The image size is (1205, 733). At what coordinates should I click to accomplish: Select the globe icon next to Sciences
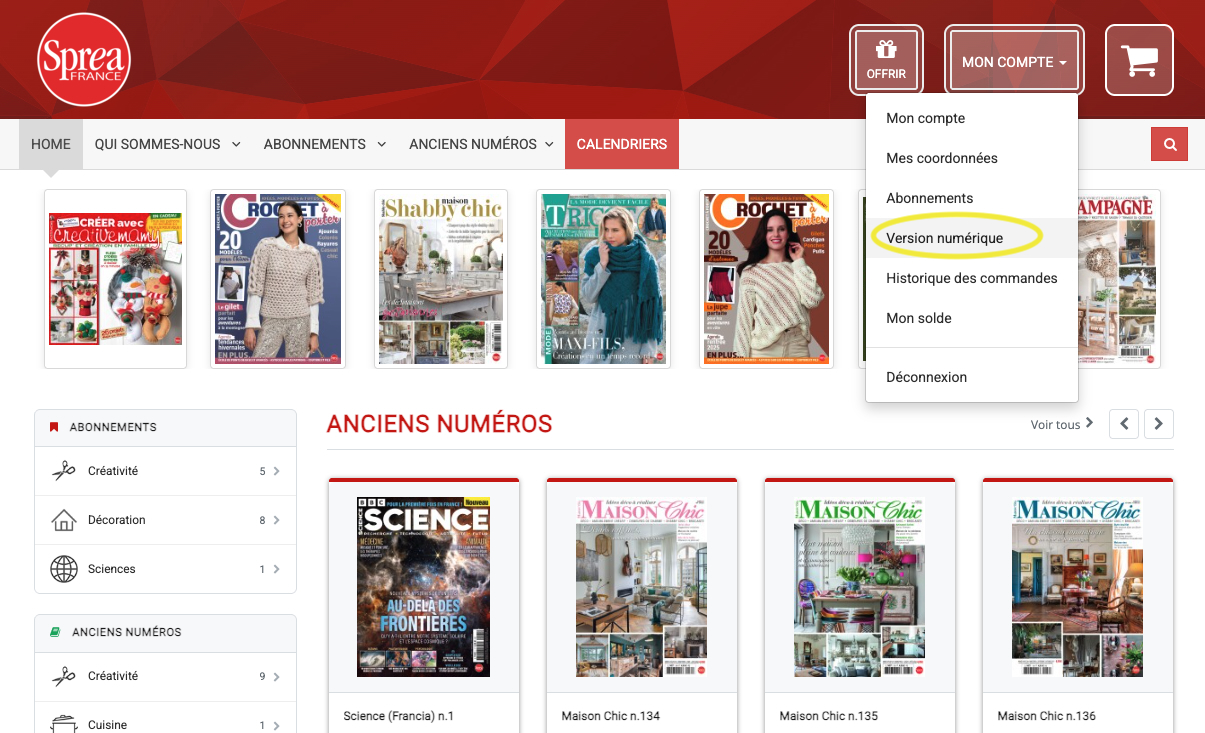(x=64, y=568)
